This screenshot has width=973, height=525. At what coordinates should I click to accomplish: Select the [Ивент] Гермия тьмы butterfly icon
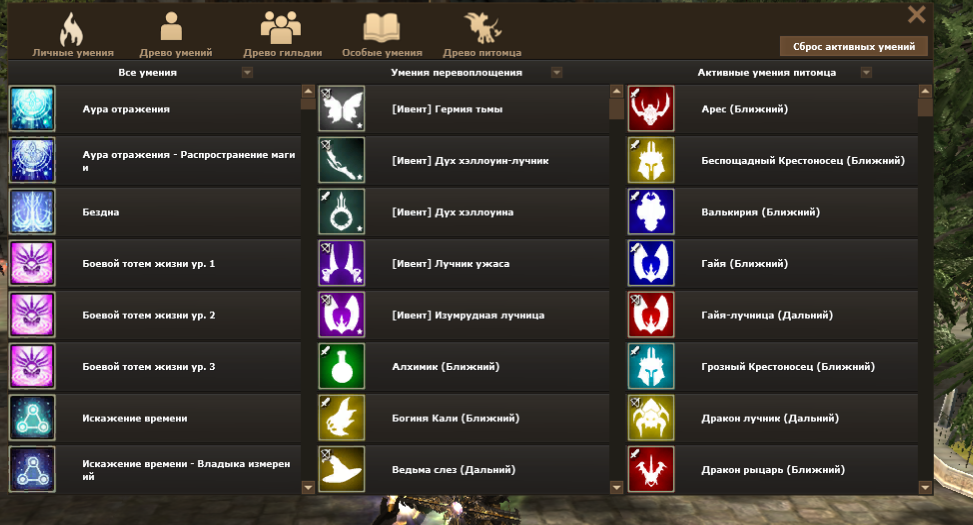341,109
